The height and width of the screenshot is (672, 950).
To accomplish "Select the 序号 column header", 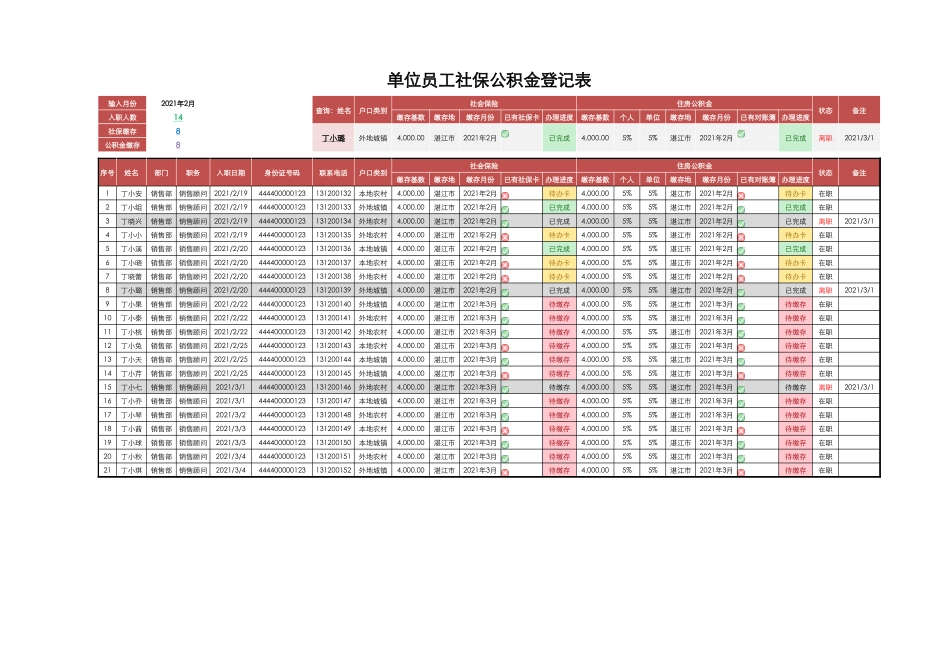I will point(107,173).
